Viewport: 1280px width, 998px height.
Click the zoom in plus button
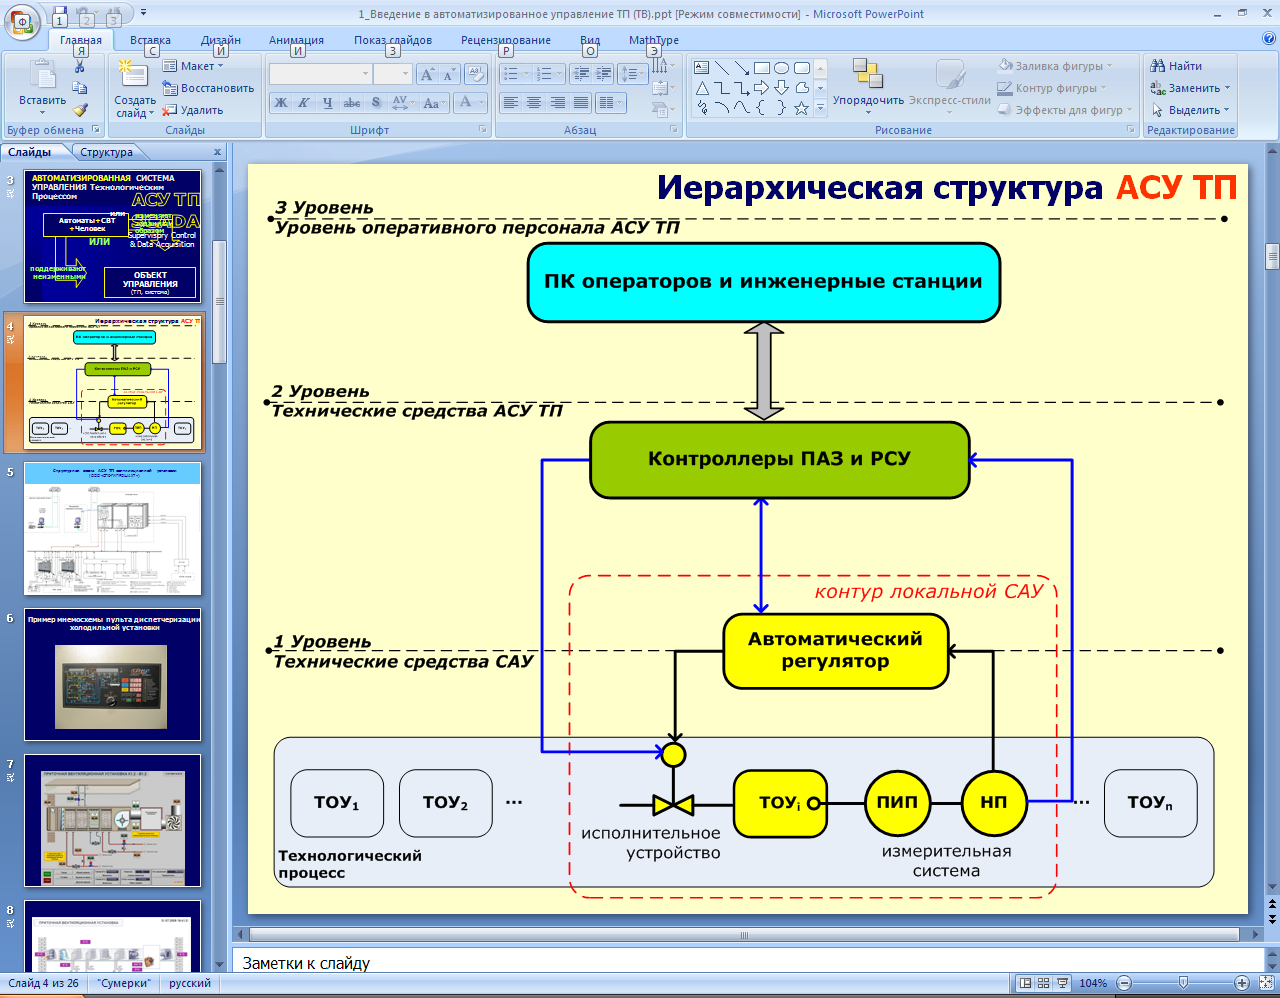point(1242,983)
